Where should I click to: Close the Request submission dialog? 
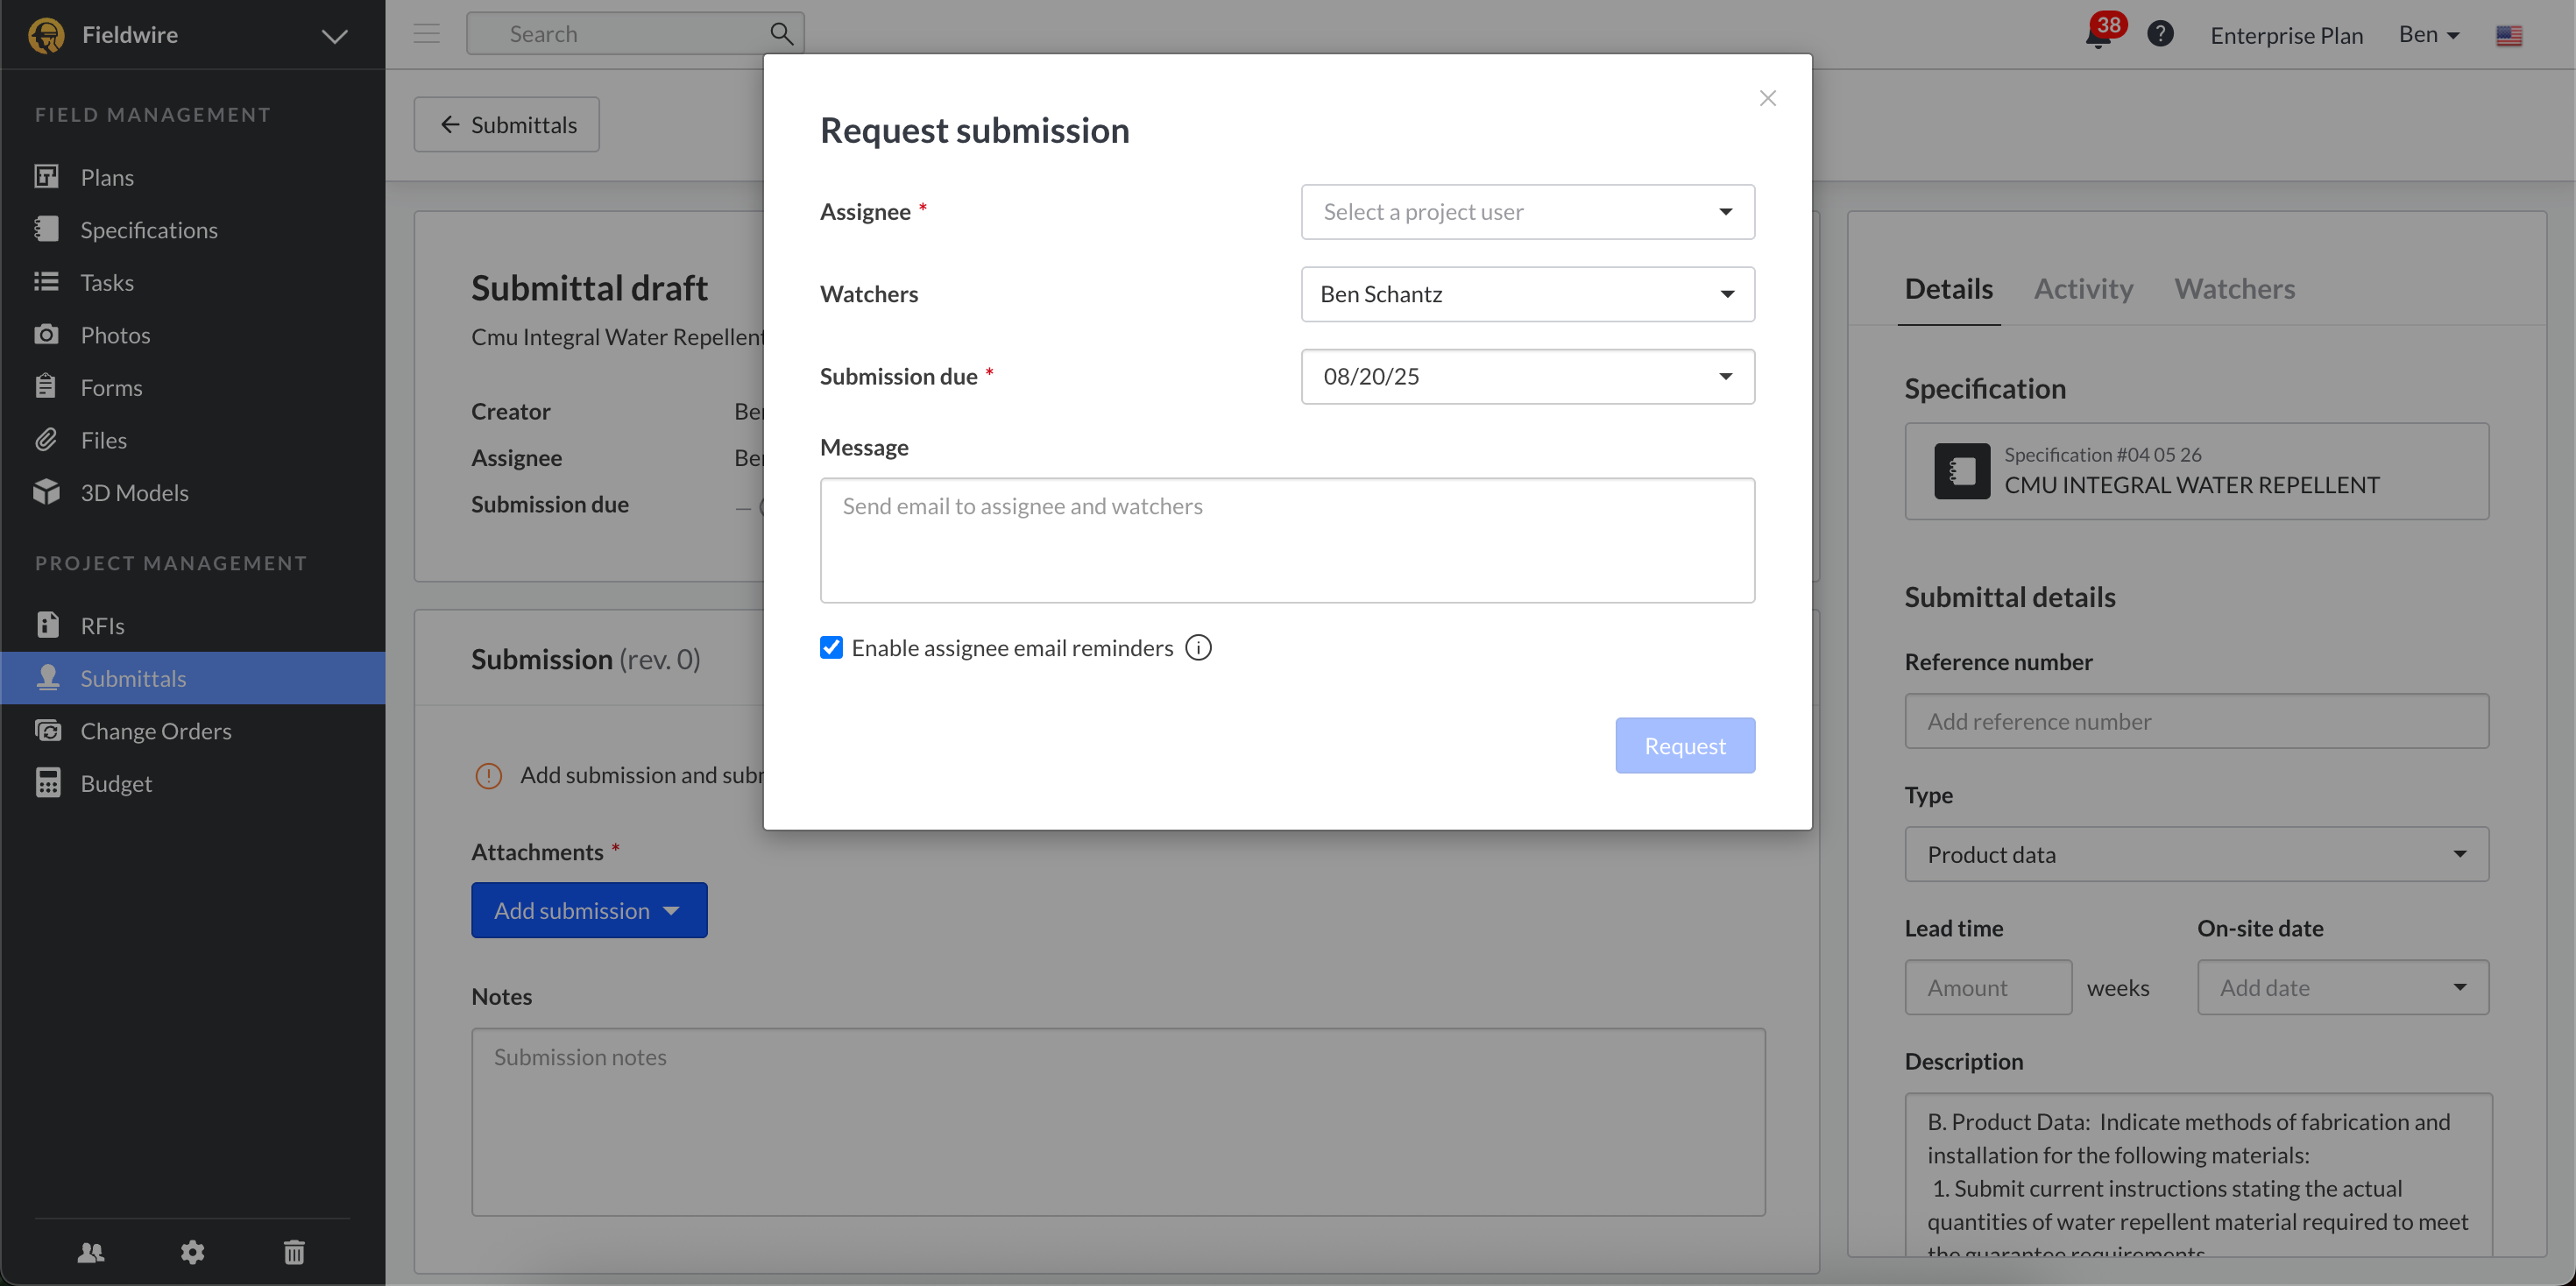(x=1767, y=98)
